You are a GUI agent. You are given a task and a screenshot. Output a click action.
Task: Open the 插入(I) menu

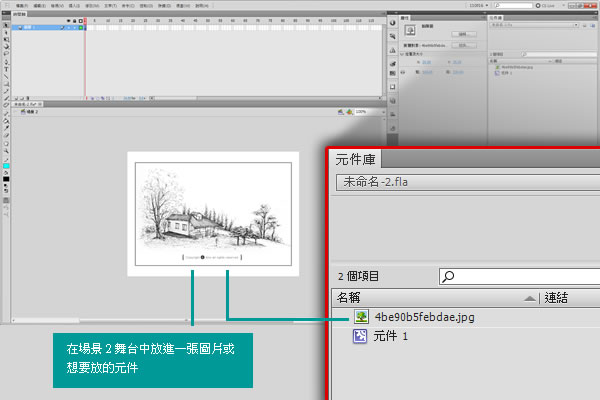tap(74, 6)
